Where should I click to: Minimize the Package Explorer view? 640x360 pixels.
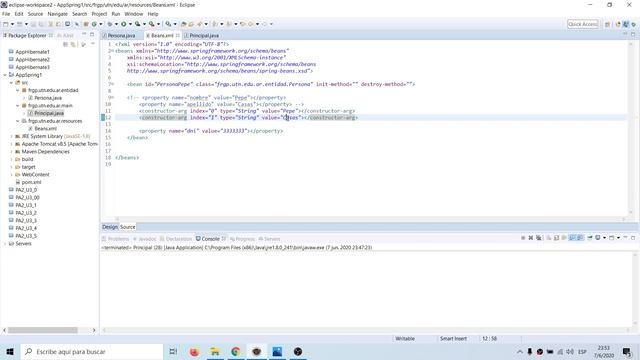(x=84, y=35)
